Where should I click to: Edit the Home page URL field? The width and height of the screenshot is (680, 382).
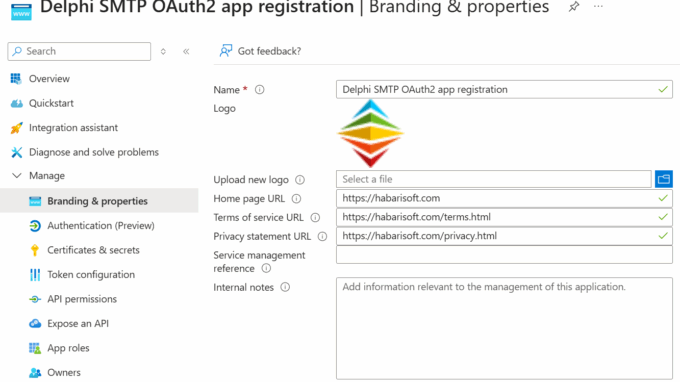point(504,198)
